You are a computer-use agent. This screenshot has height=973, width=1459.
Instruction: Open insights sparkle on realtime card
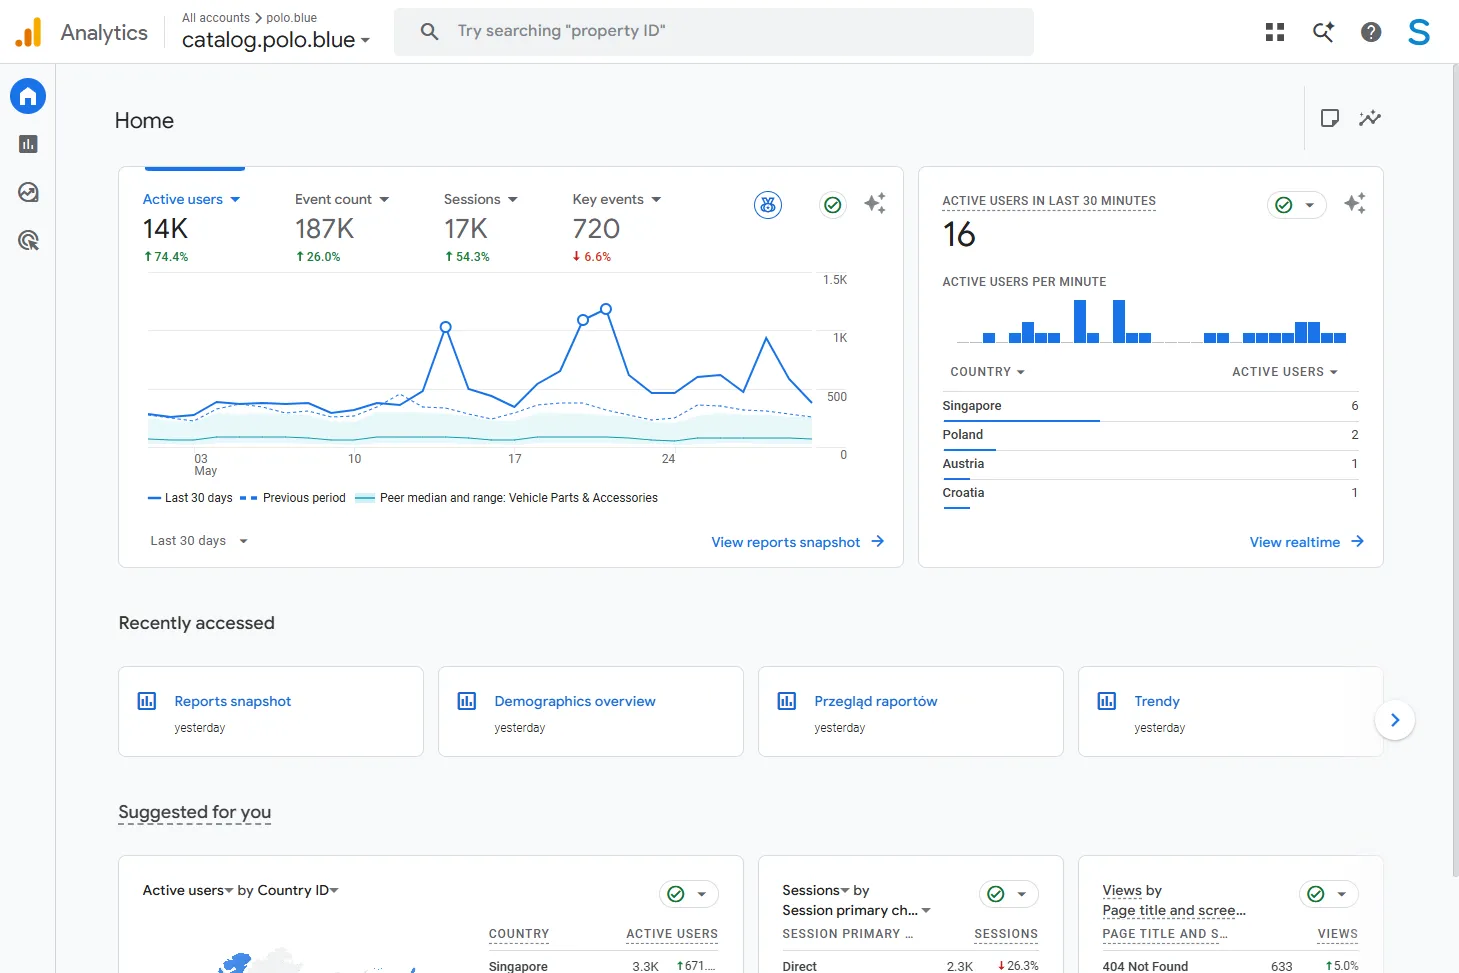pos(1355,204)
